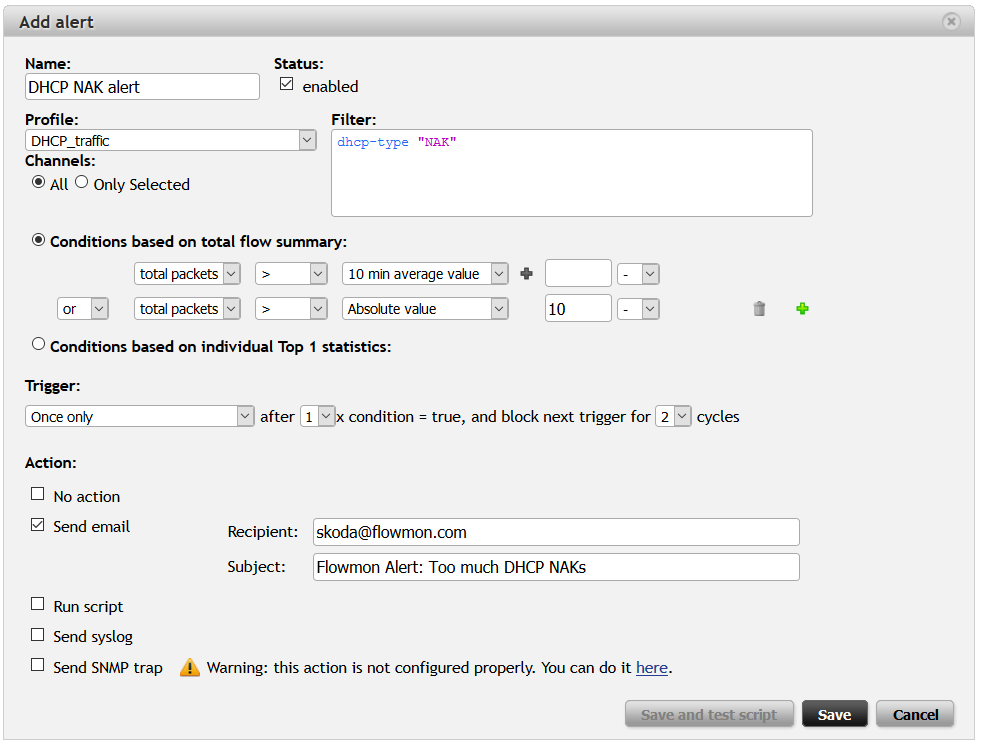Uncheck the enabled status checkbox

pos(287,84)
